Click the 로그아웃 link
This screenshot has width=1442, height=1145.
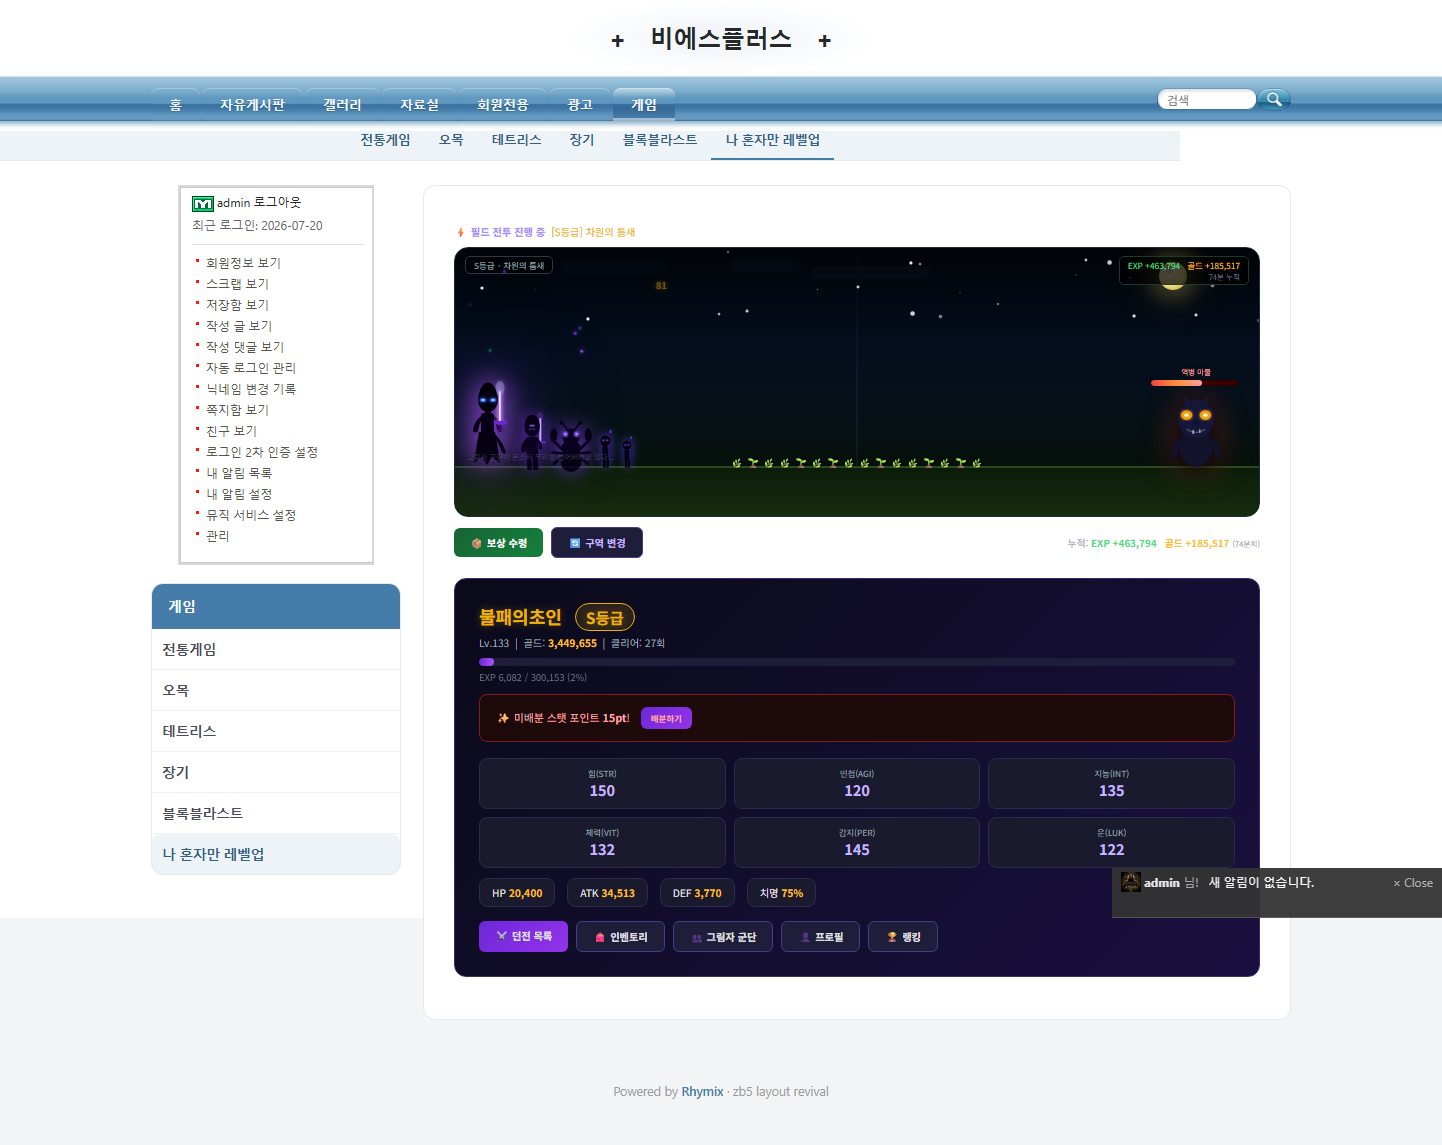(277, 202)
